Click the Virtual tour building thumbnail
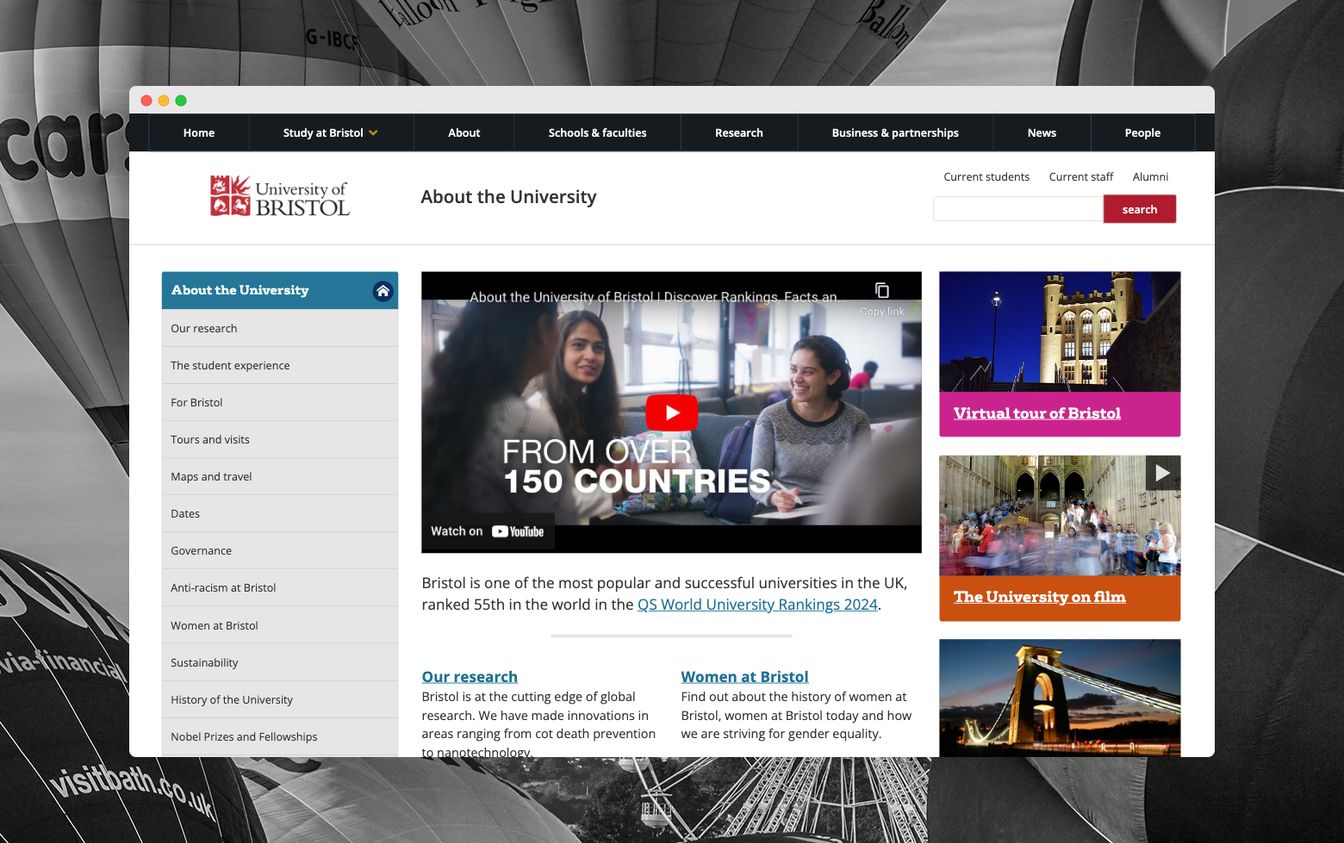 pyautogui.click(x=1059, y=331)
